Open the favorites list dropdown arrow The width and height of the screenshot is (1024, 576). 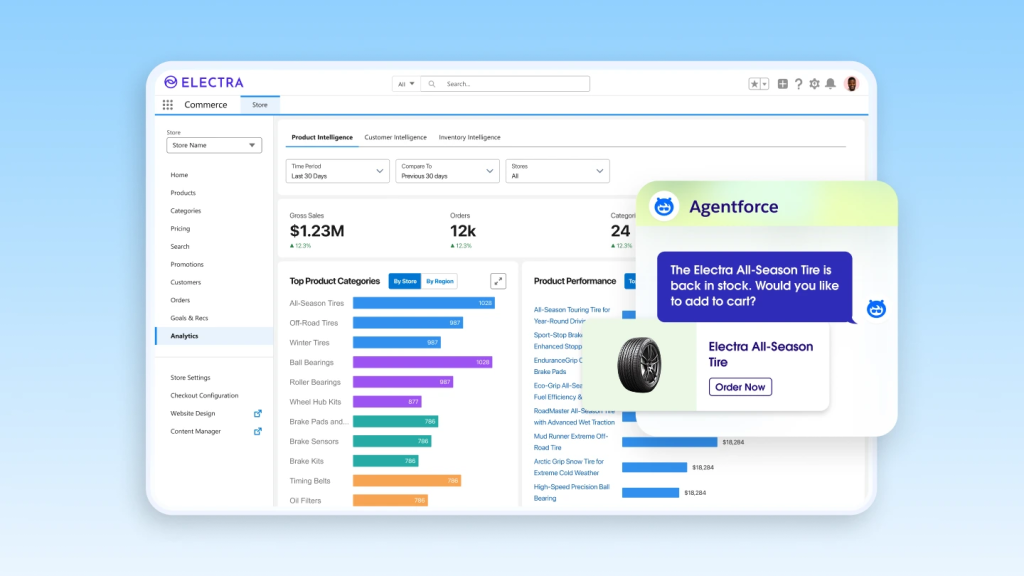coord(764,84)
